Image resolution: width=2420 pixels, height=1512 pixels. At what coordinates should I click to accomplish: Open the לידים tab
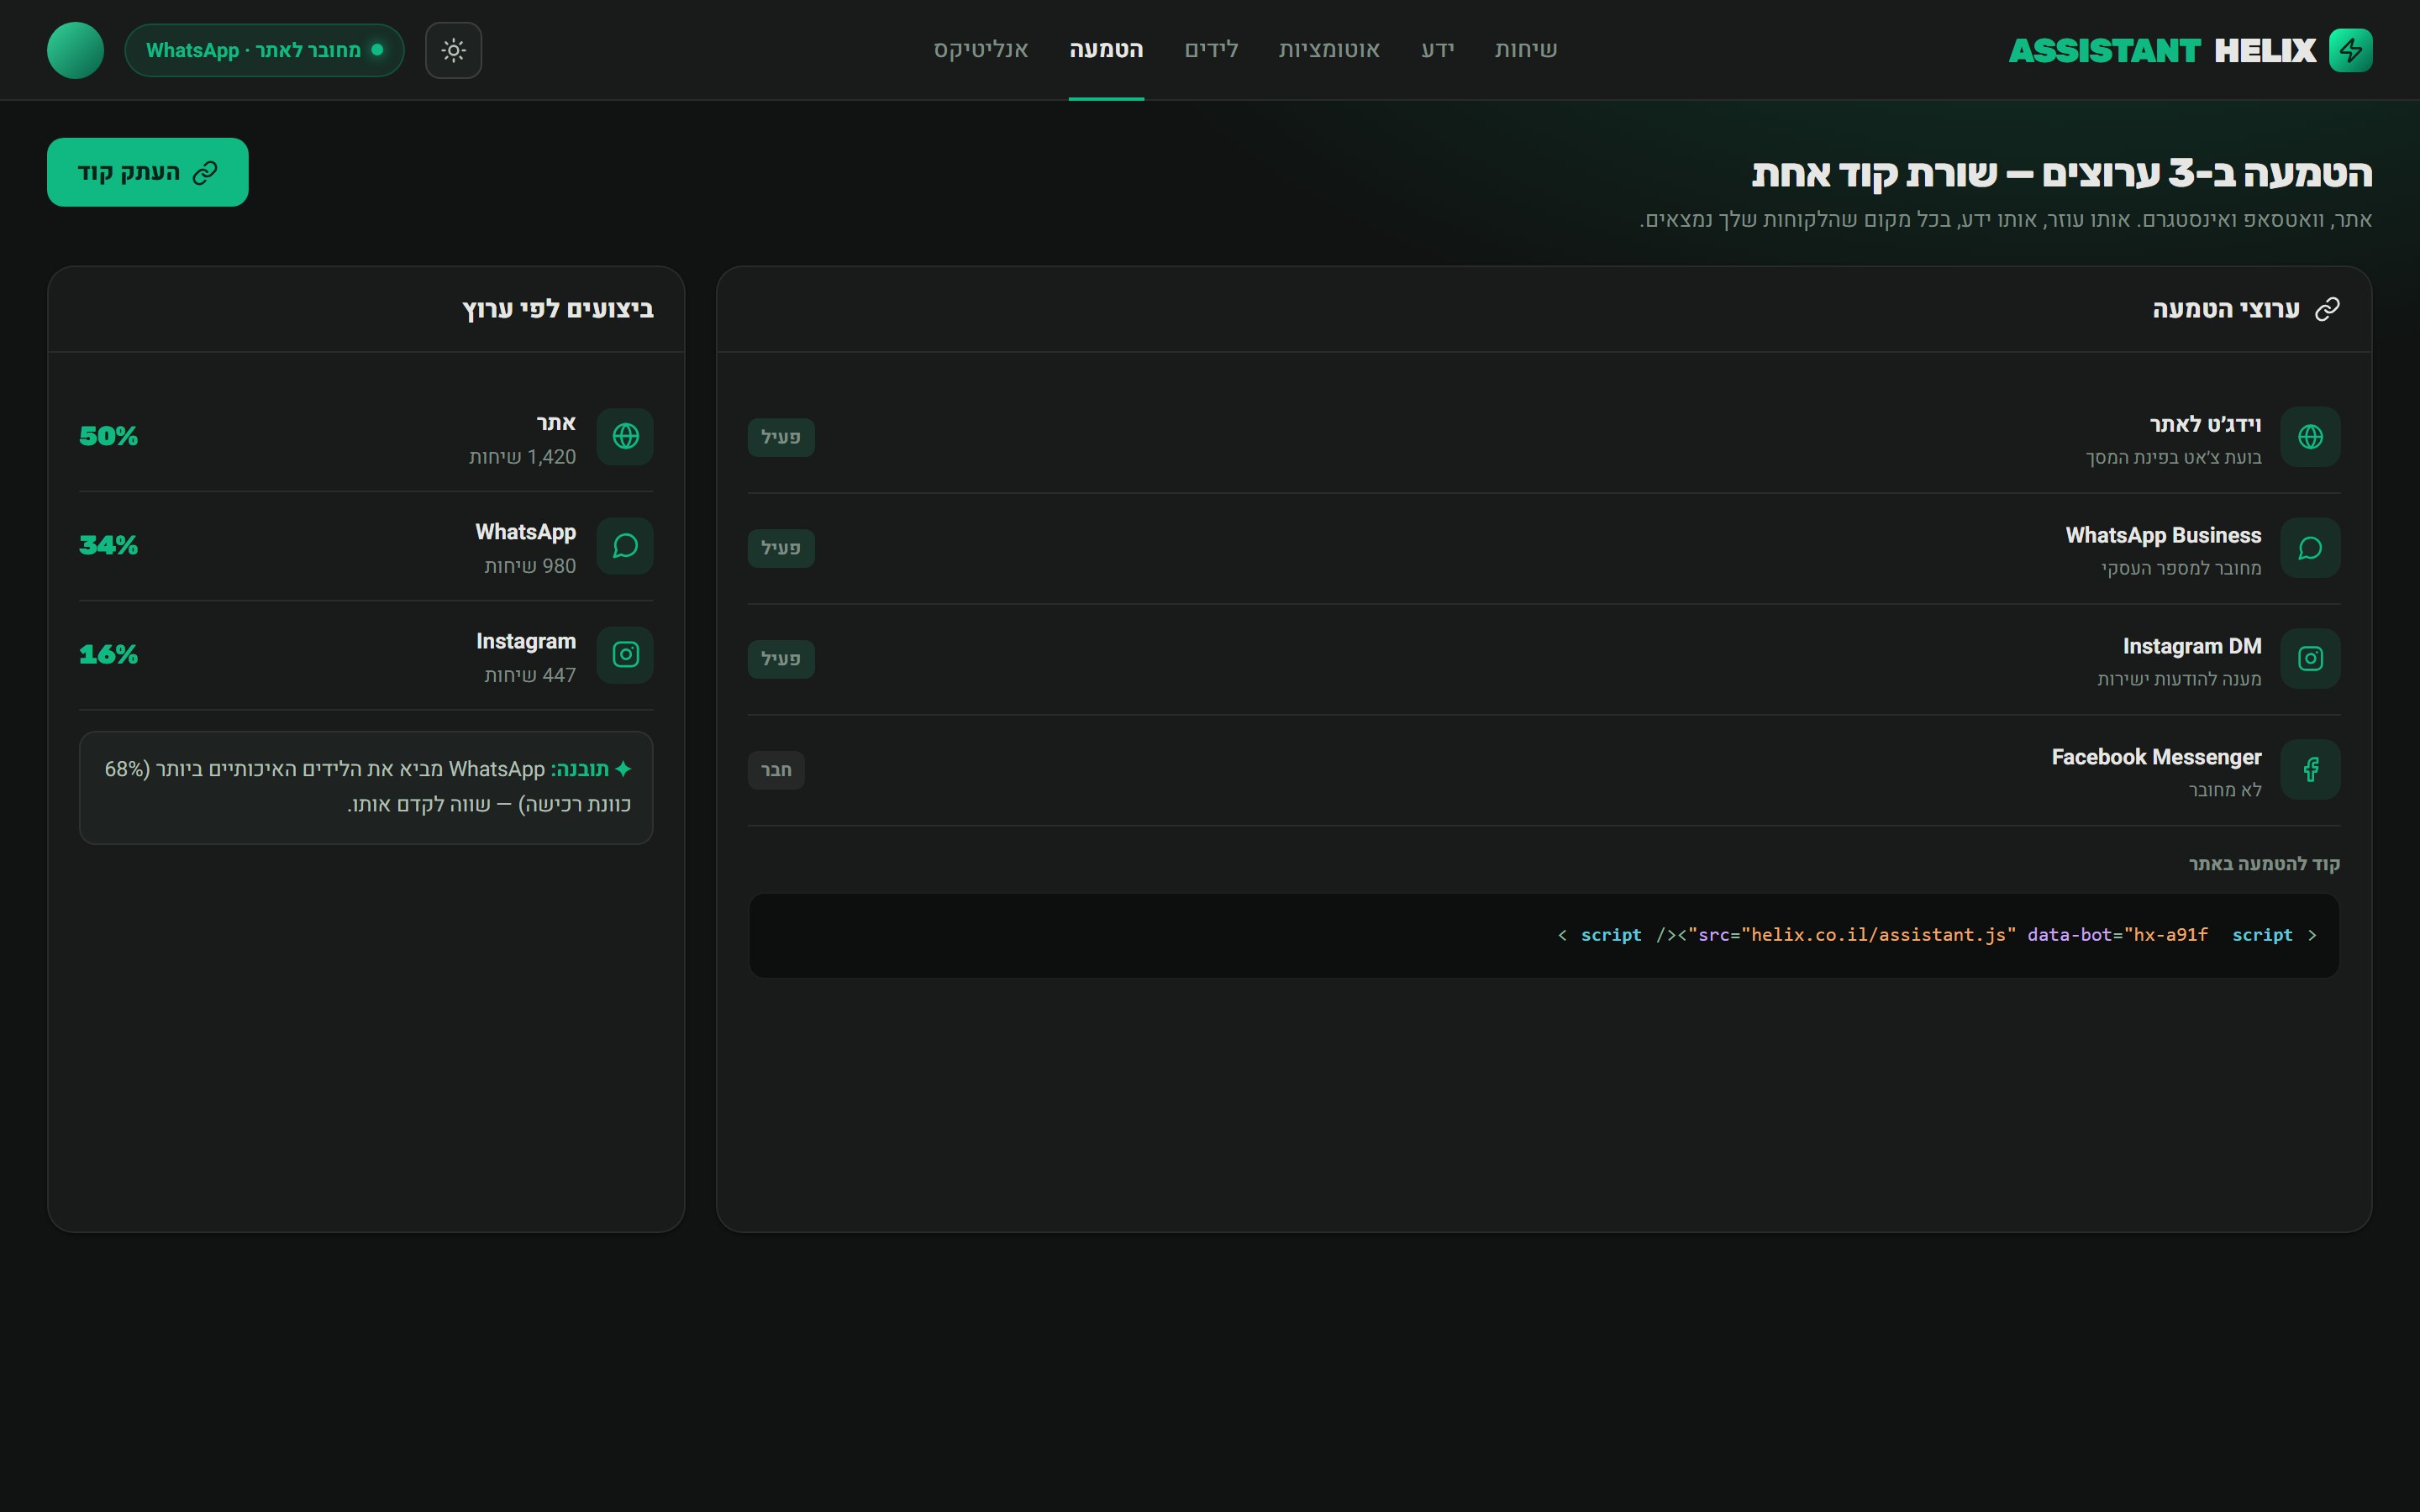(x=1211, y=50)
